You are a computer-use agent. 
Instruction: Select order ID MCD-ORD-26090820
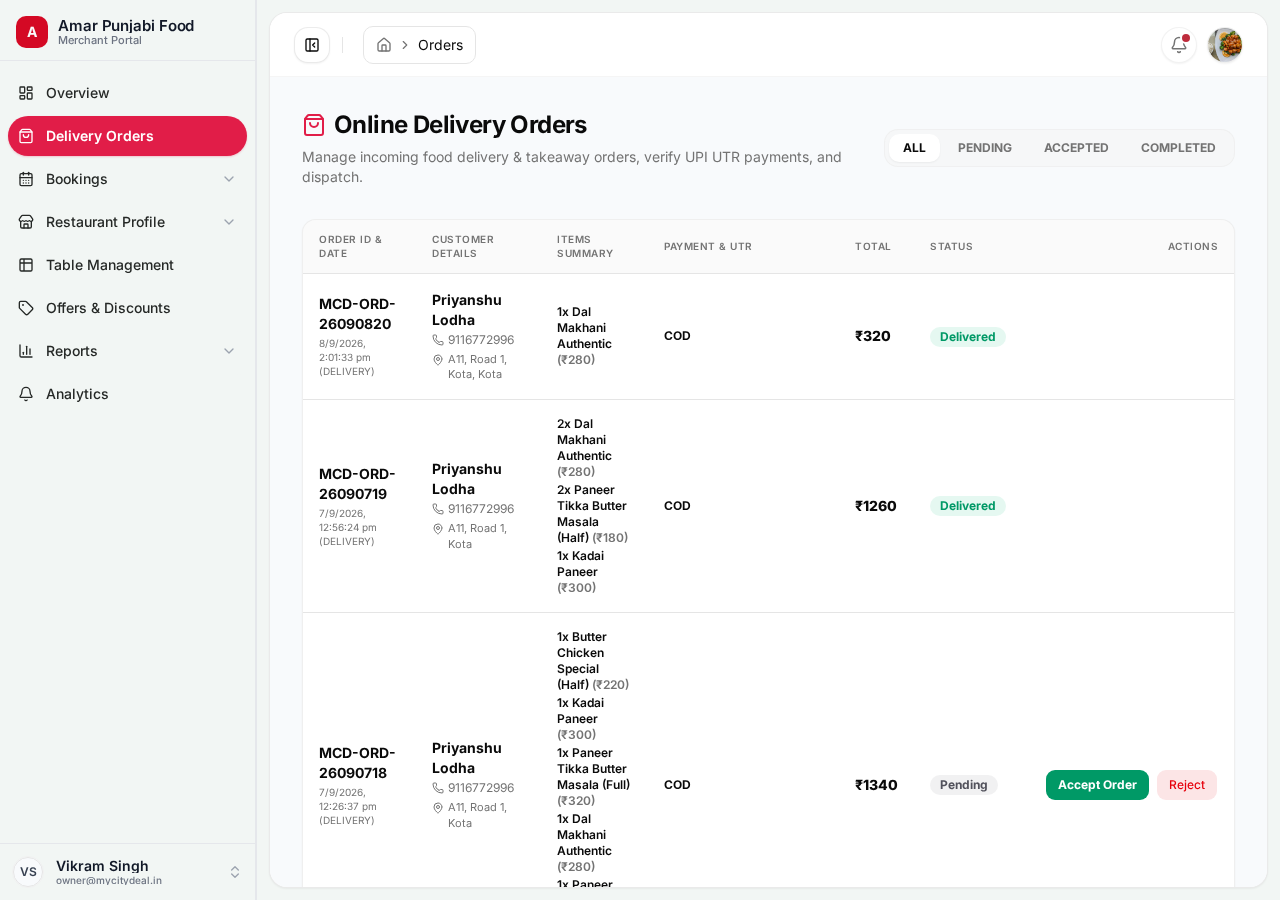click(357, 314)
